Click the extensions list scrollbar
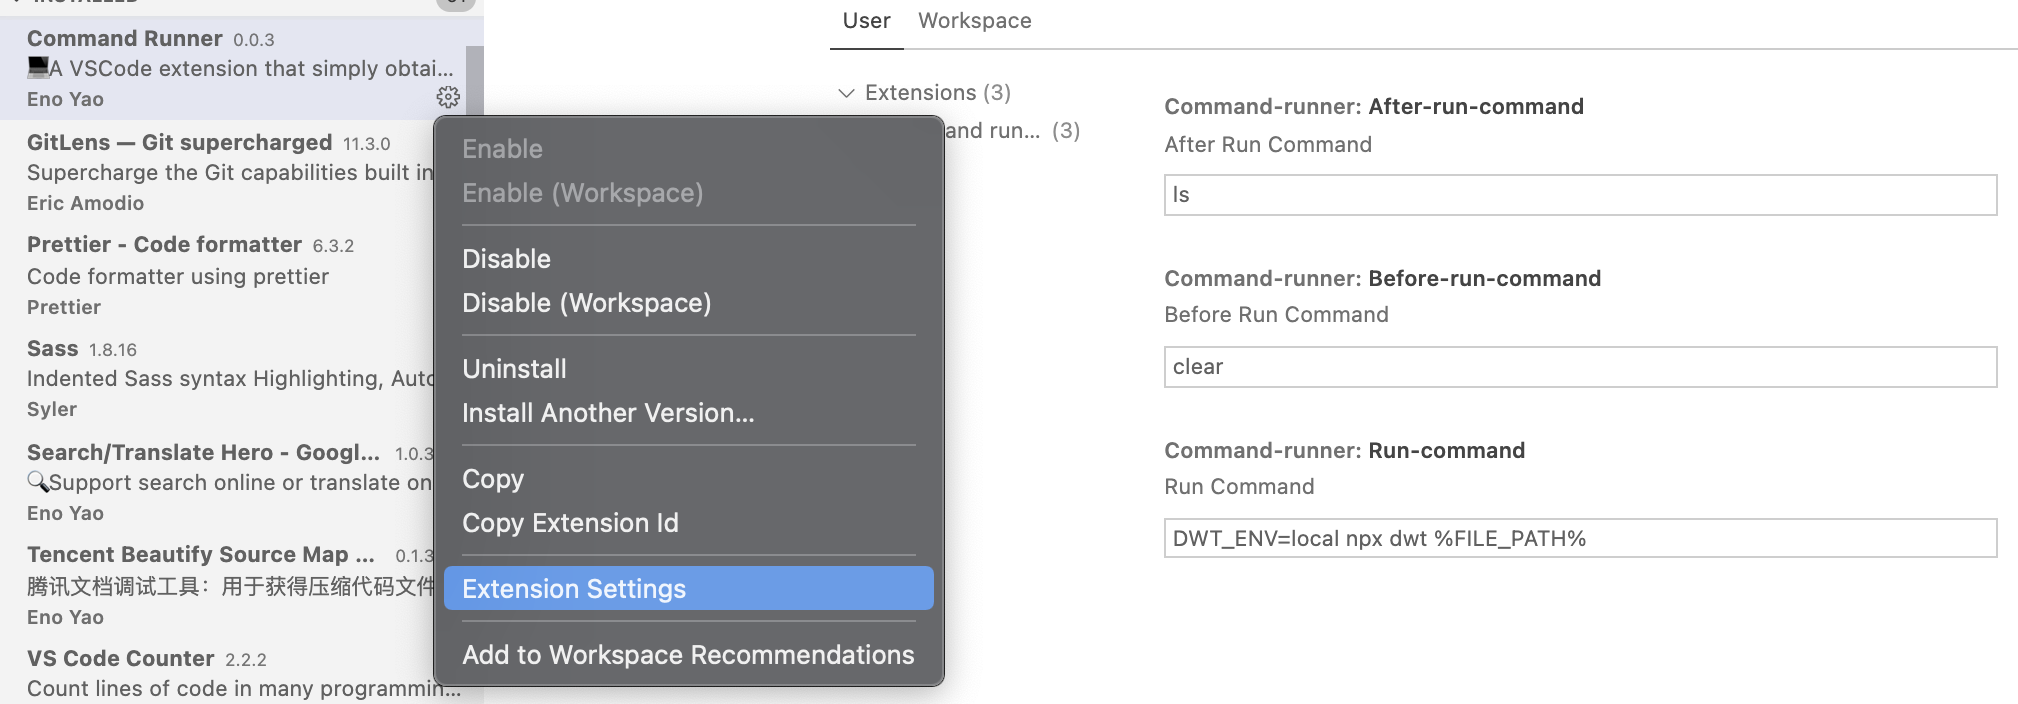 pos(475,82)
